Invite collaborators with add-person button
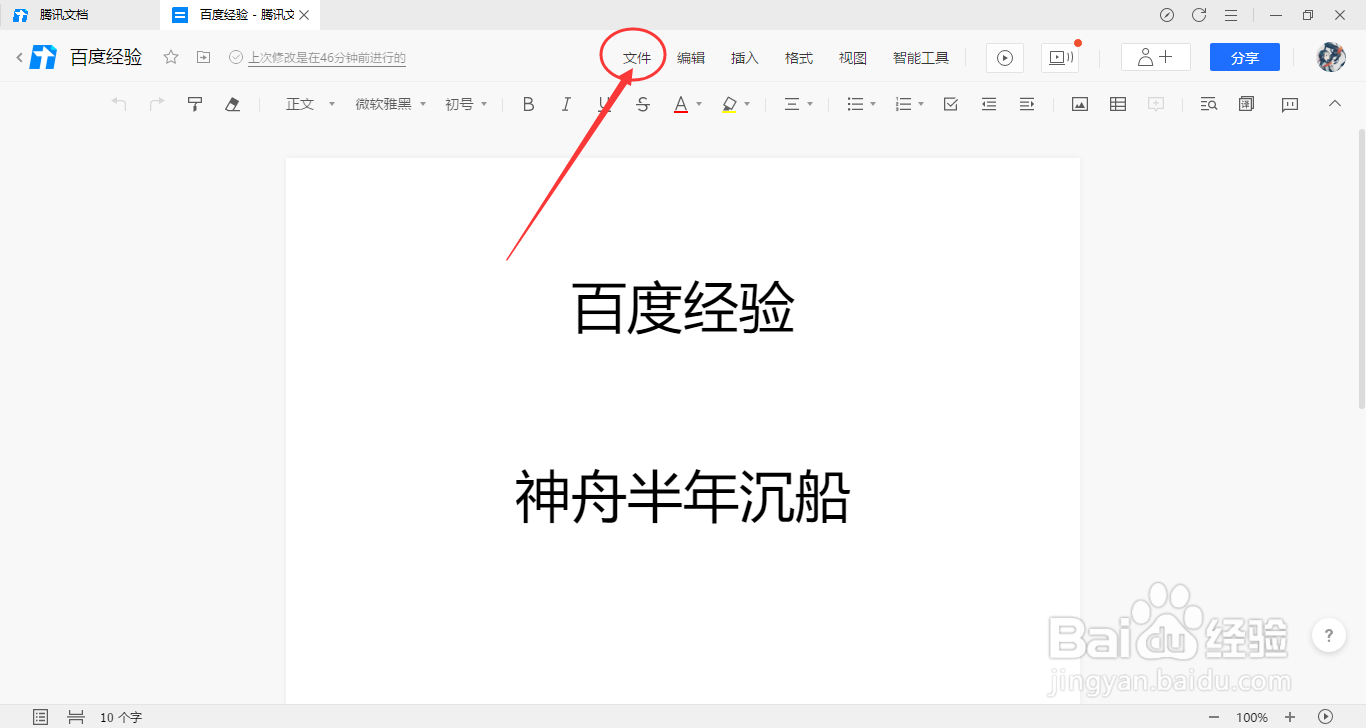The height and width of the screenshot is (728, 1366). 1156,58
